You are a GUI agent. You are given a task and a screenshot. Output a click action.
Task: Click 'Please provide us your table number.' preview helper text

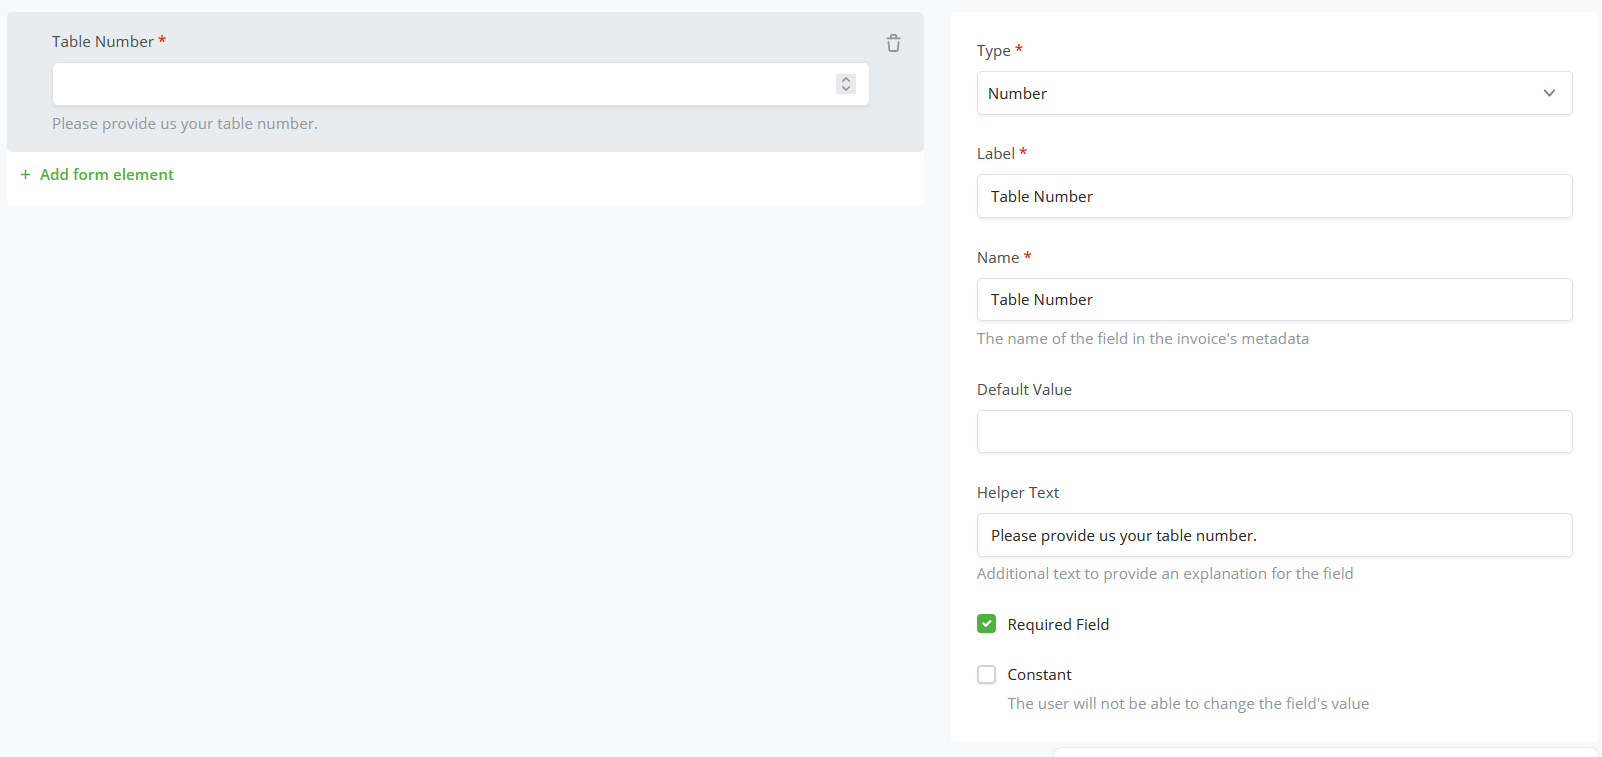185,124
